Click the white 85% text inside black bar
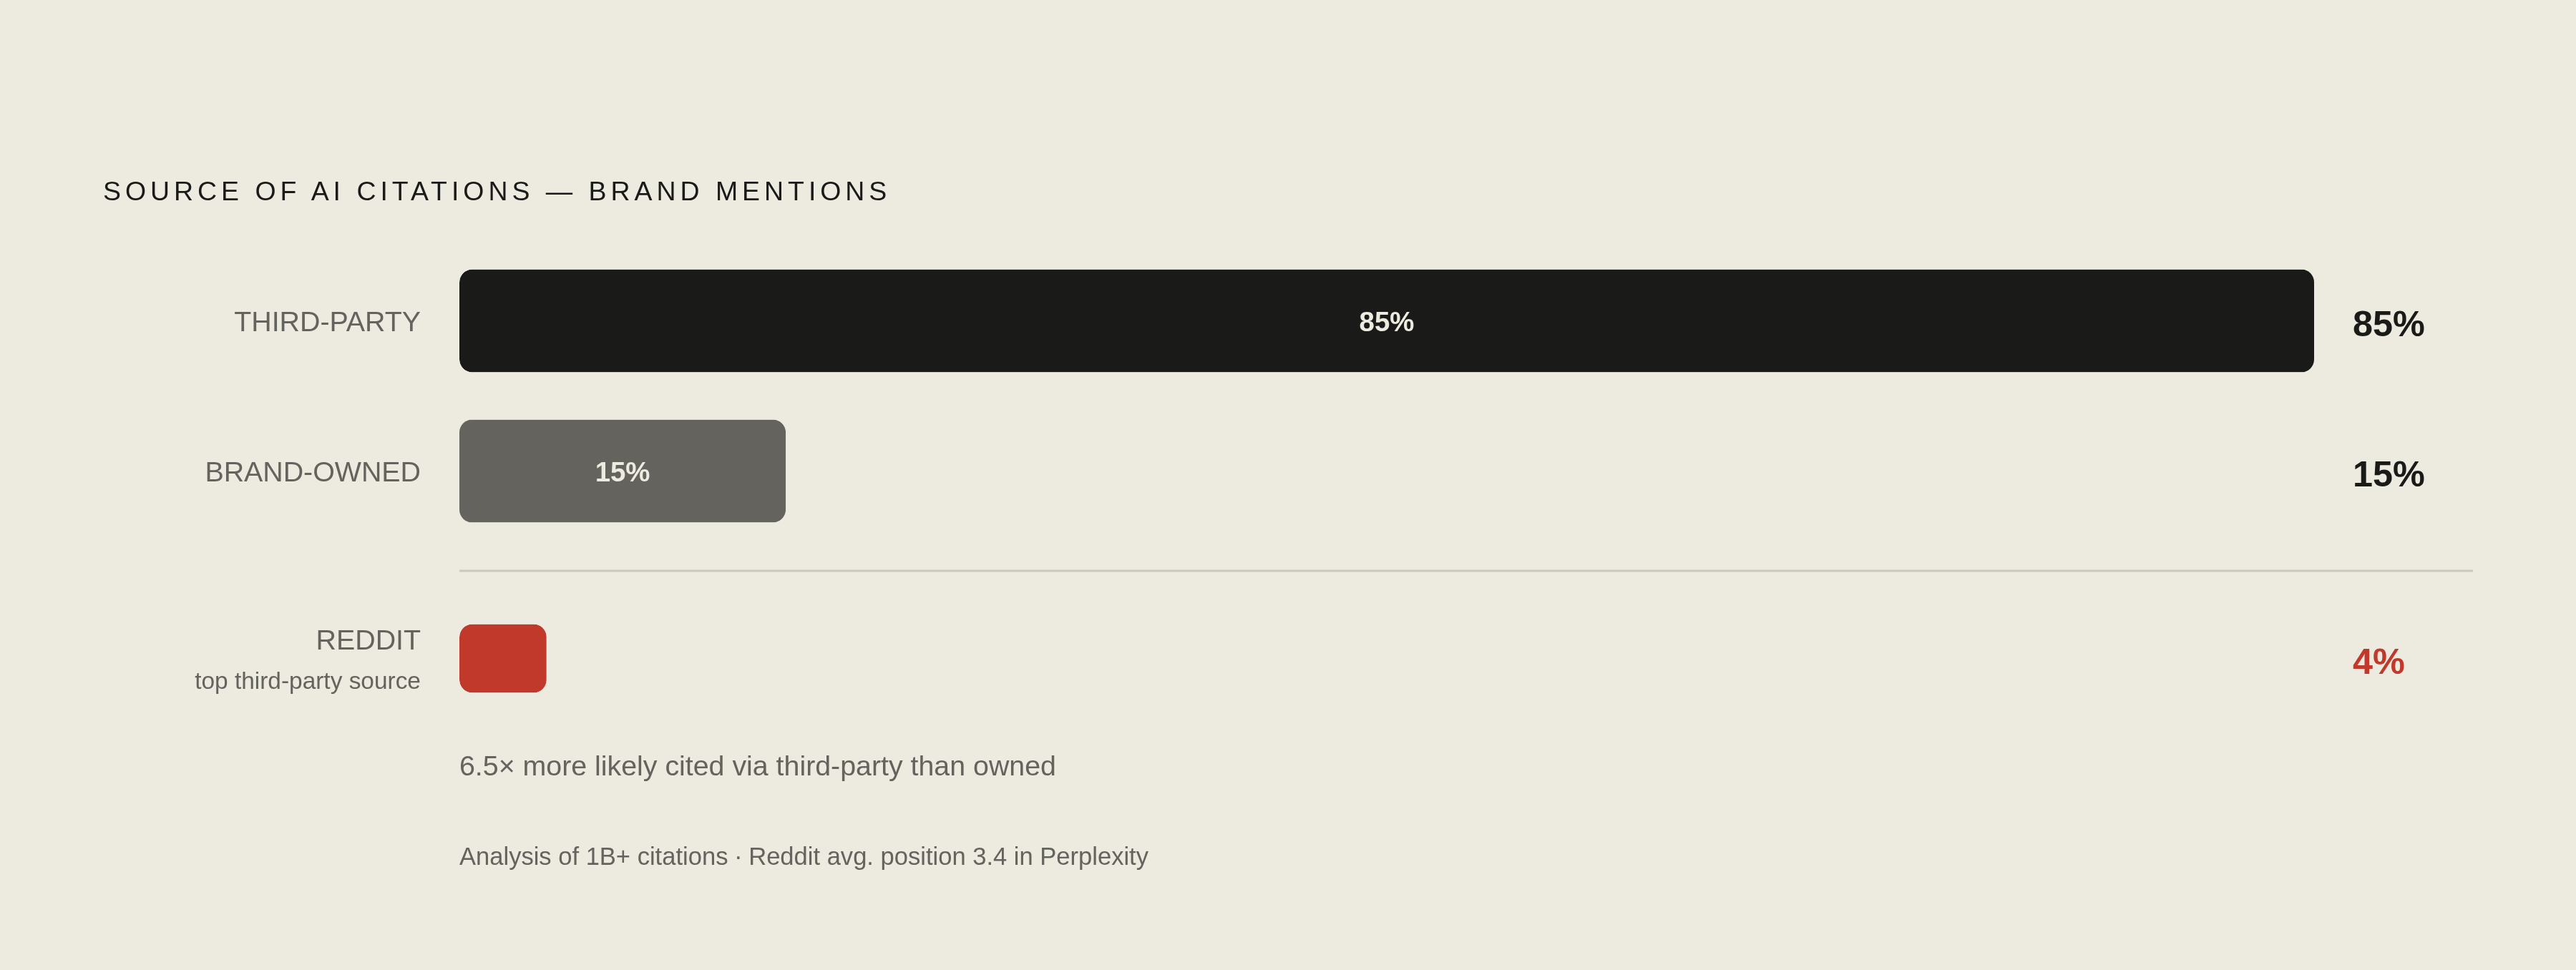 click(1386, 322)
